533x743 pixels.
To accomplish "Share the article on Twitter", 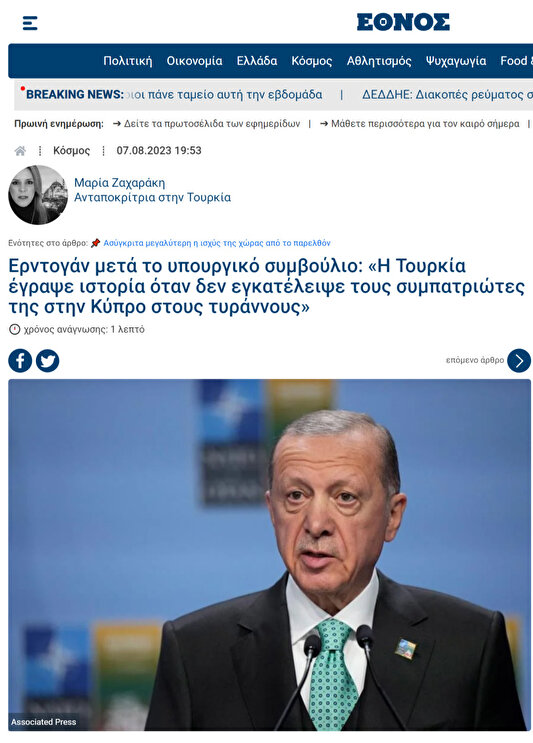I will click(x=47, y=361).
